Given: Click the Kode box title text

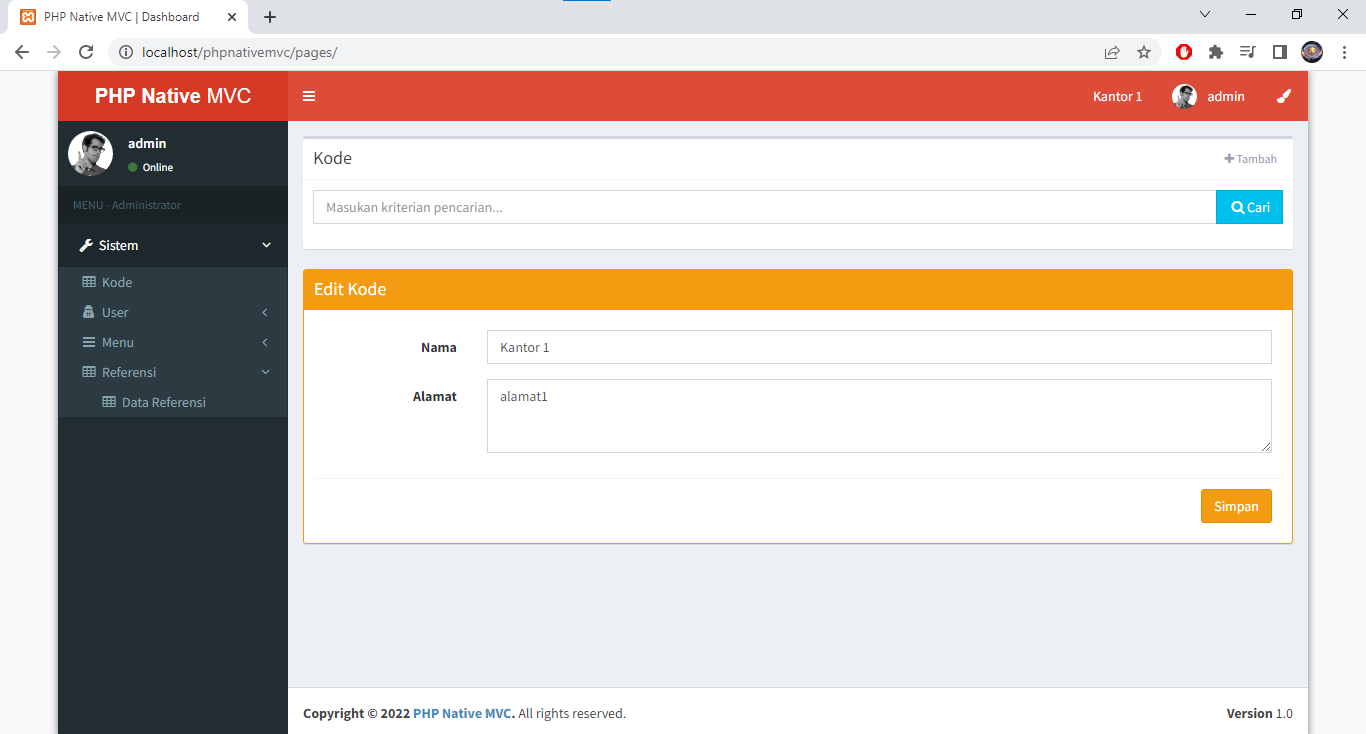Looking at the screenshot, I should click(333, 158).
